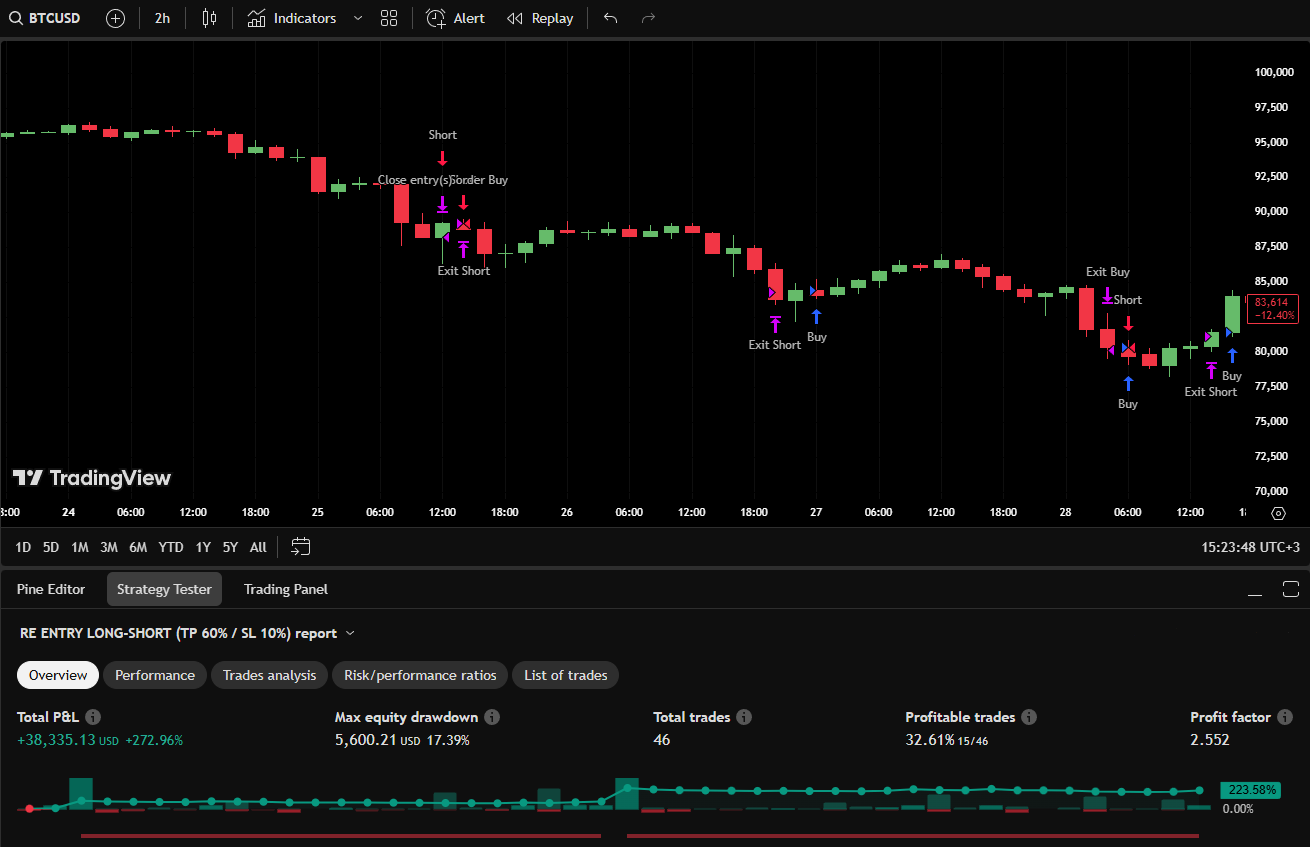Start bar Replay mode

point(540,18)
